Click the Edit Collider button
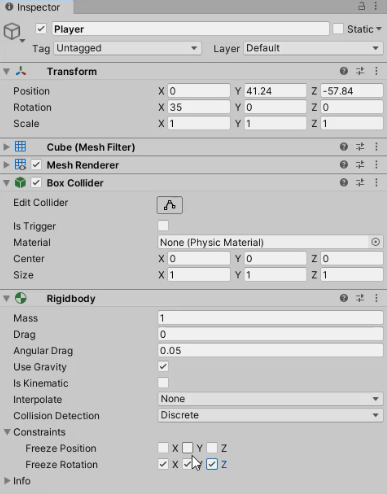The width and height of the screenshot is (387, 494). click(170, 205)
